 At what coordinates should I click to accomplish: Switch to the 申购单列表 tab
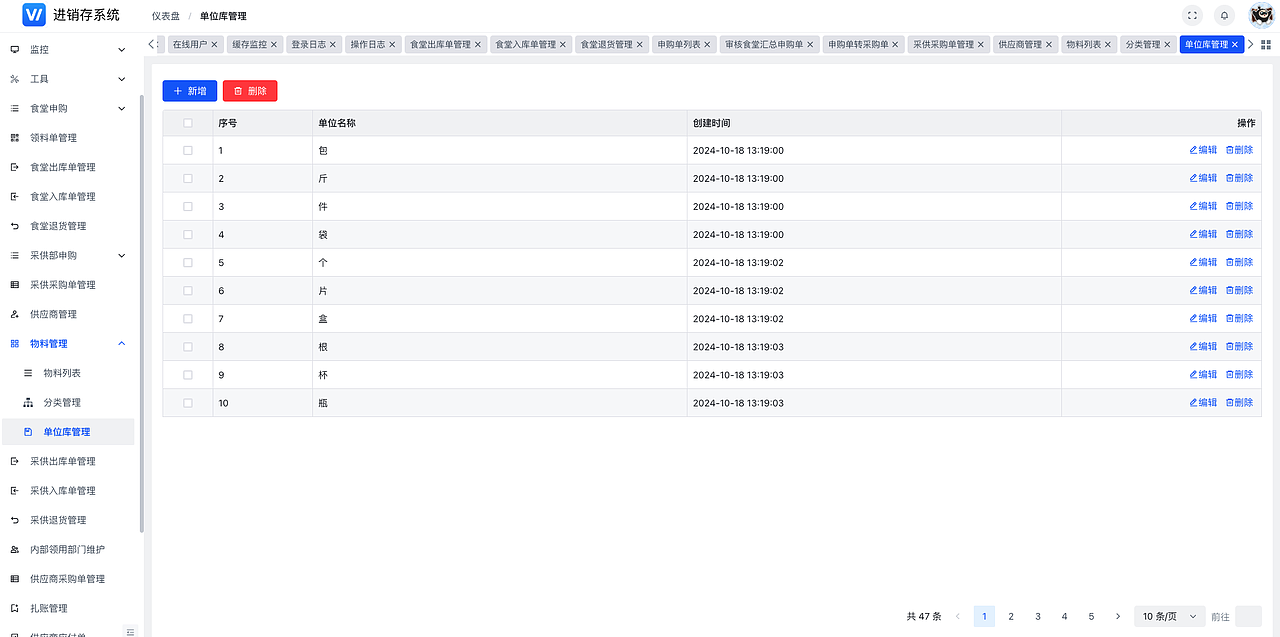coord(679,45)
